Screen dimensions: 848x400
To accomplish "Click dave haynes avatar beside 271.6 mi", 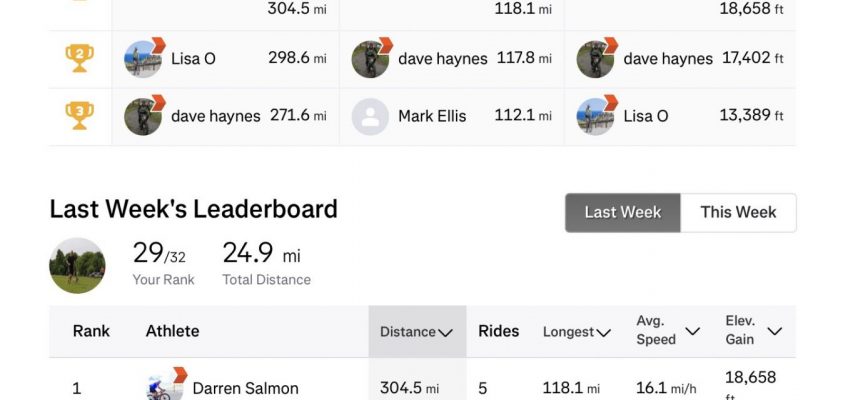I will (143, 116).
